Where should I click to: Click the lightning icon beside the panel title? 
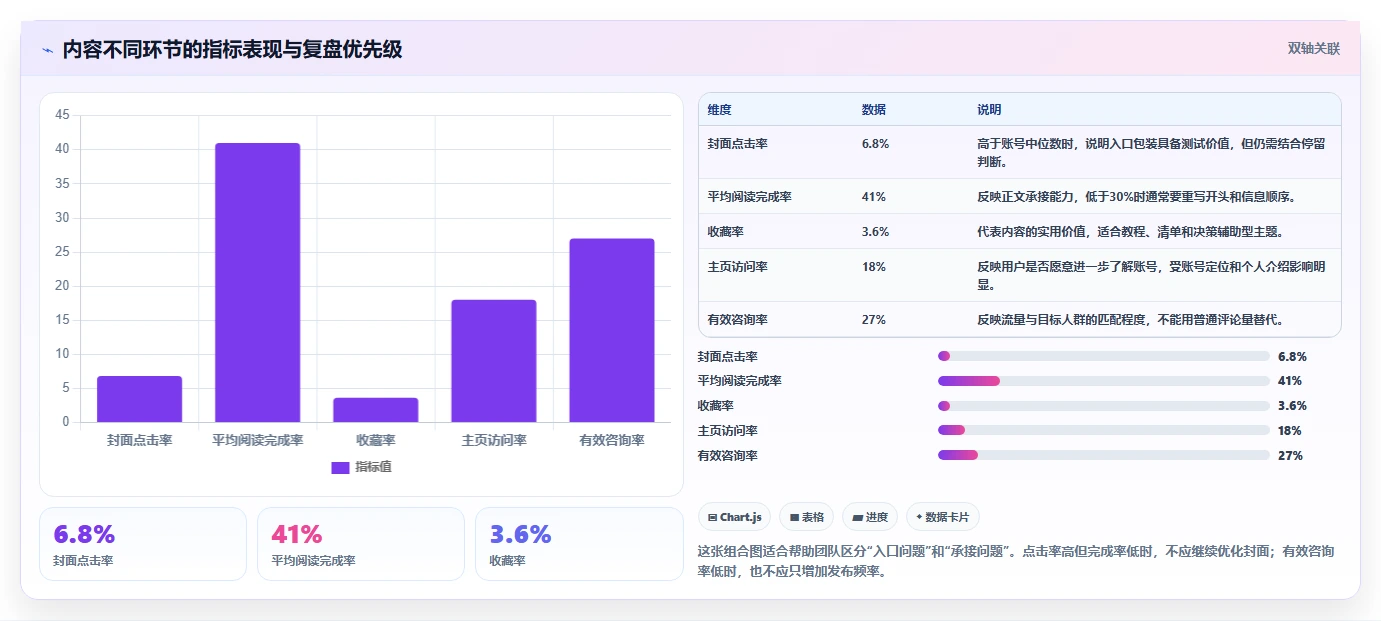[x=47, y=50]
